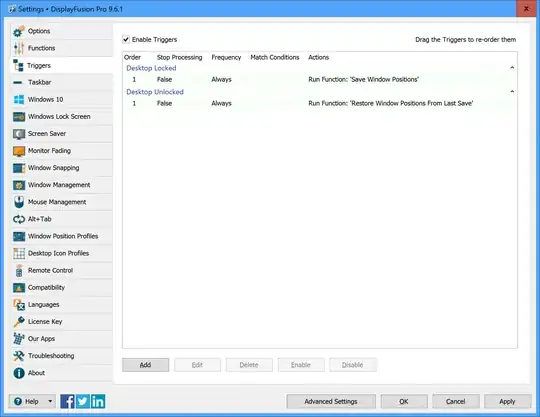The height and width of the screenshot is (417, 540).
Task: Click the Window Management icon
Action: point(19,185)
